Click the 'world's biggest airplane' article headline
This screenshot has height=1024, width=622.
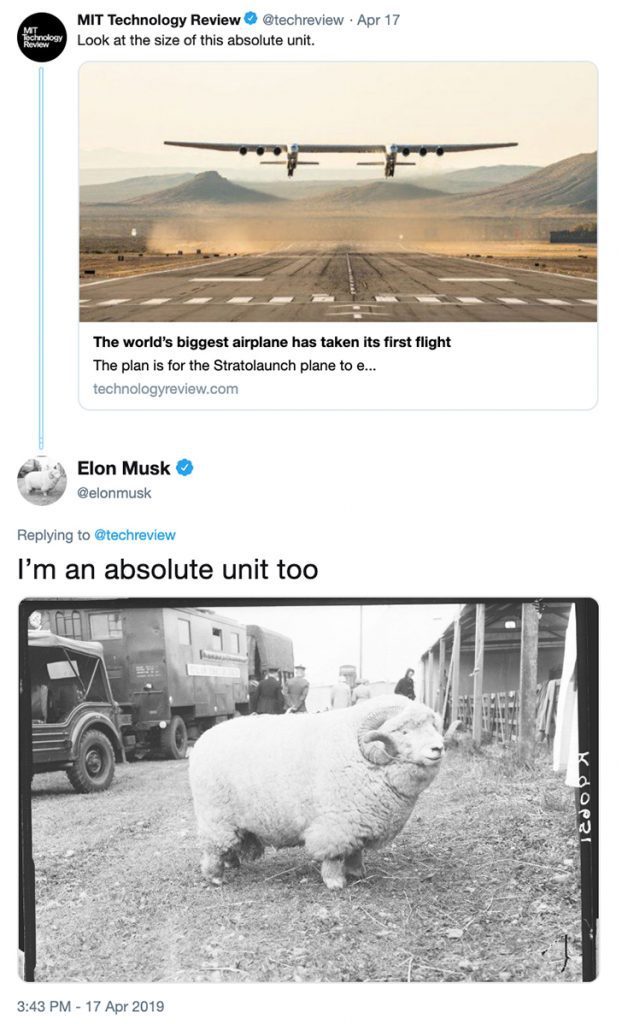pyautogui.click(x=272, y=342)
